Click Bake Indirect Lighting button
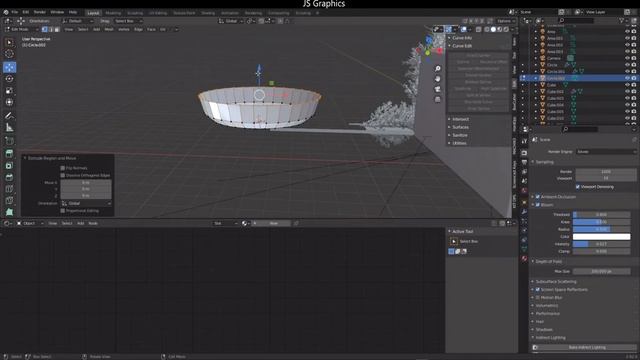 coord(587,347)
